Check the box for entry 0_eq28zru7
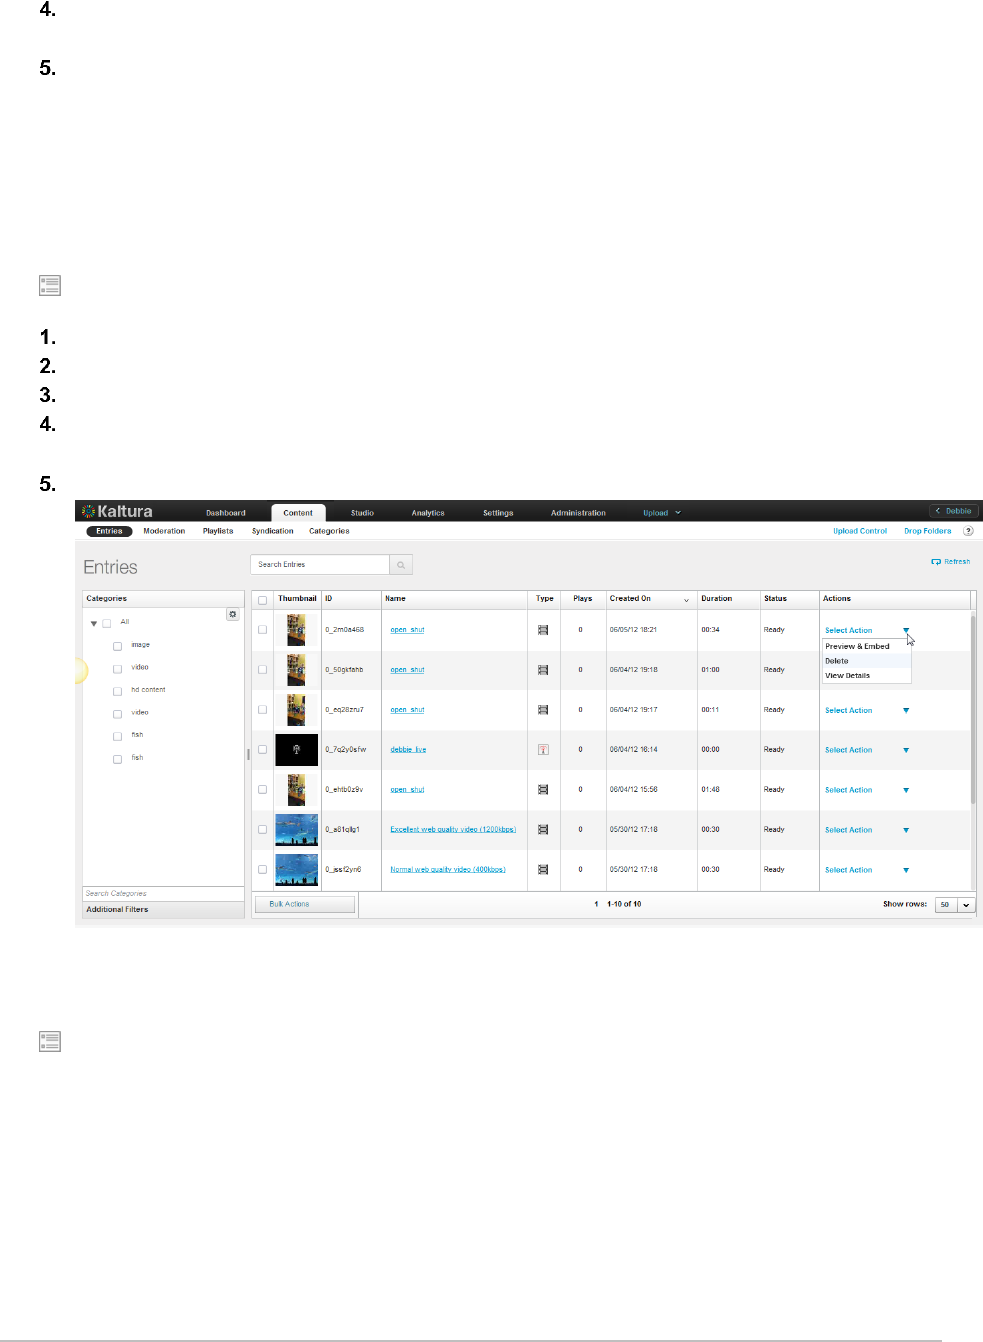Screen dimensions: 983x1342 click(263, 710)
